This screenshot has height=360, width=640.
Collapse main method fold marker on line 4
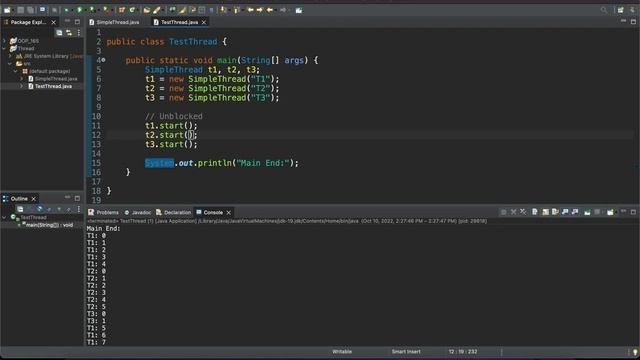pos(103,60)
